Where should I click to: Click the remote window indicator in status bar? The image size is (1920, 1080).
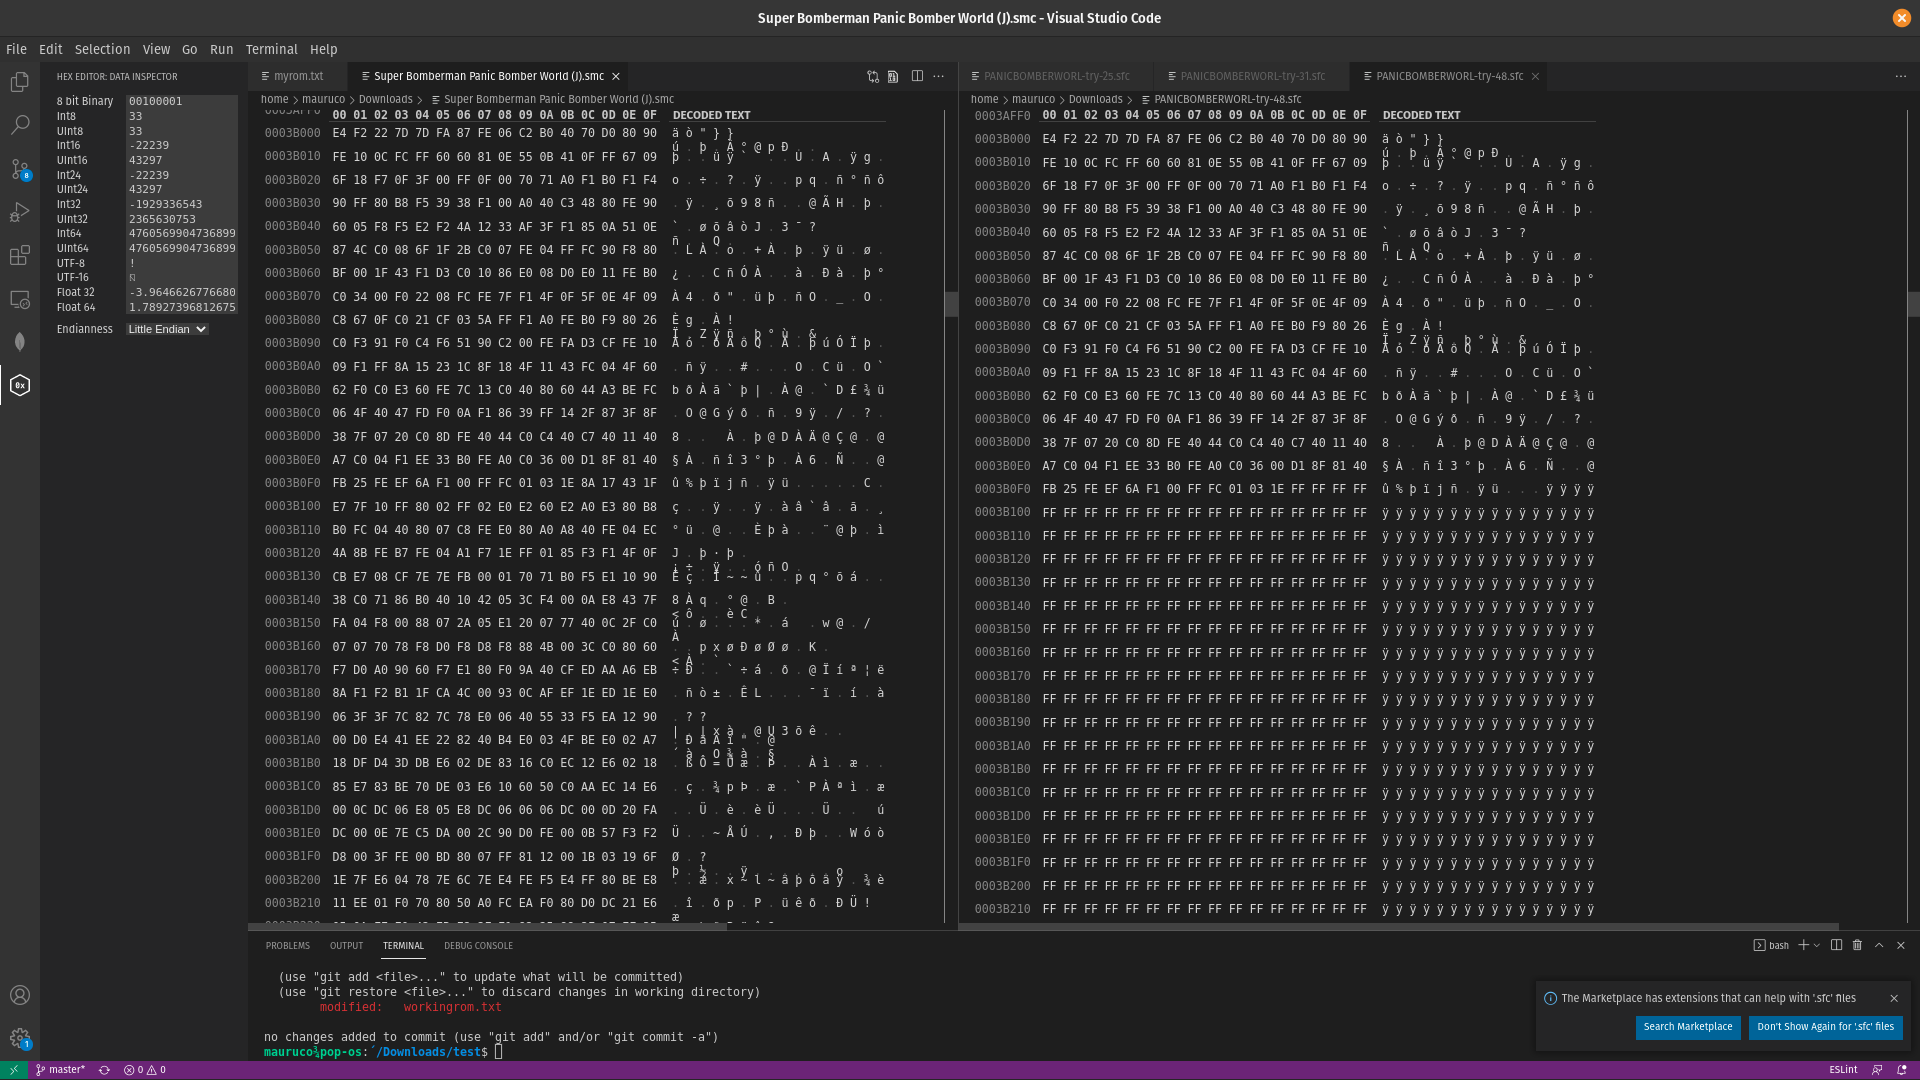click(14, 1070)
